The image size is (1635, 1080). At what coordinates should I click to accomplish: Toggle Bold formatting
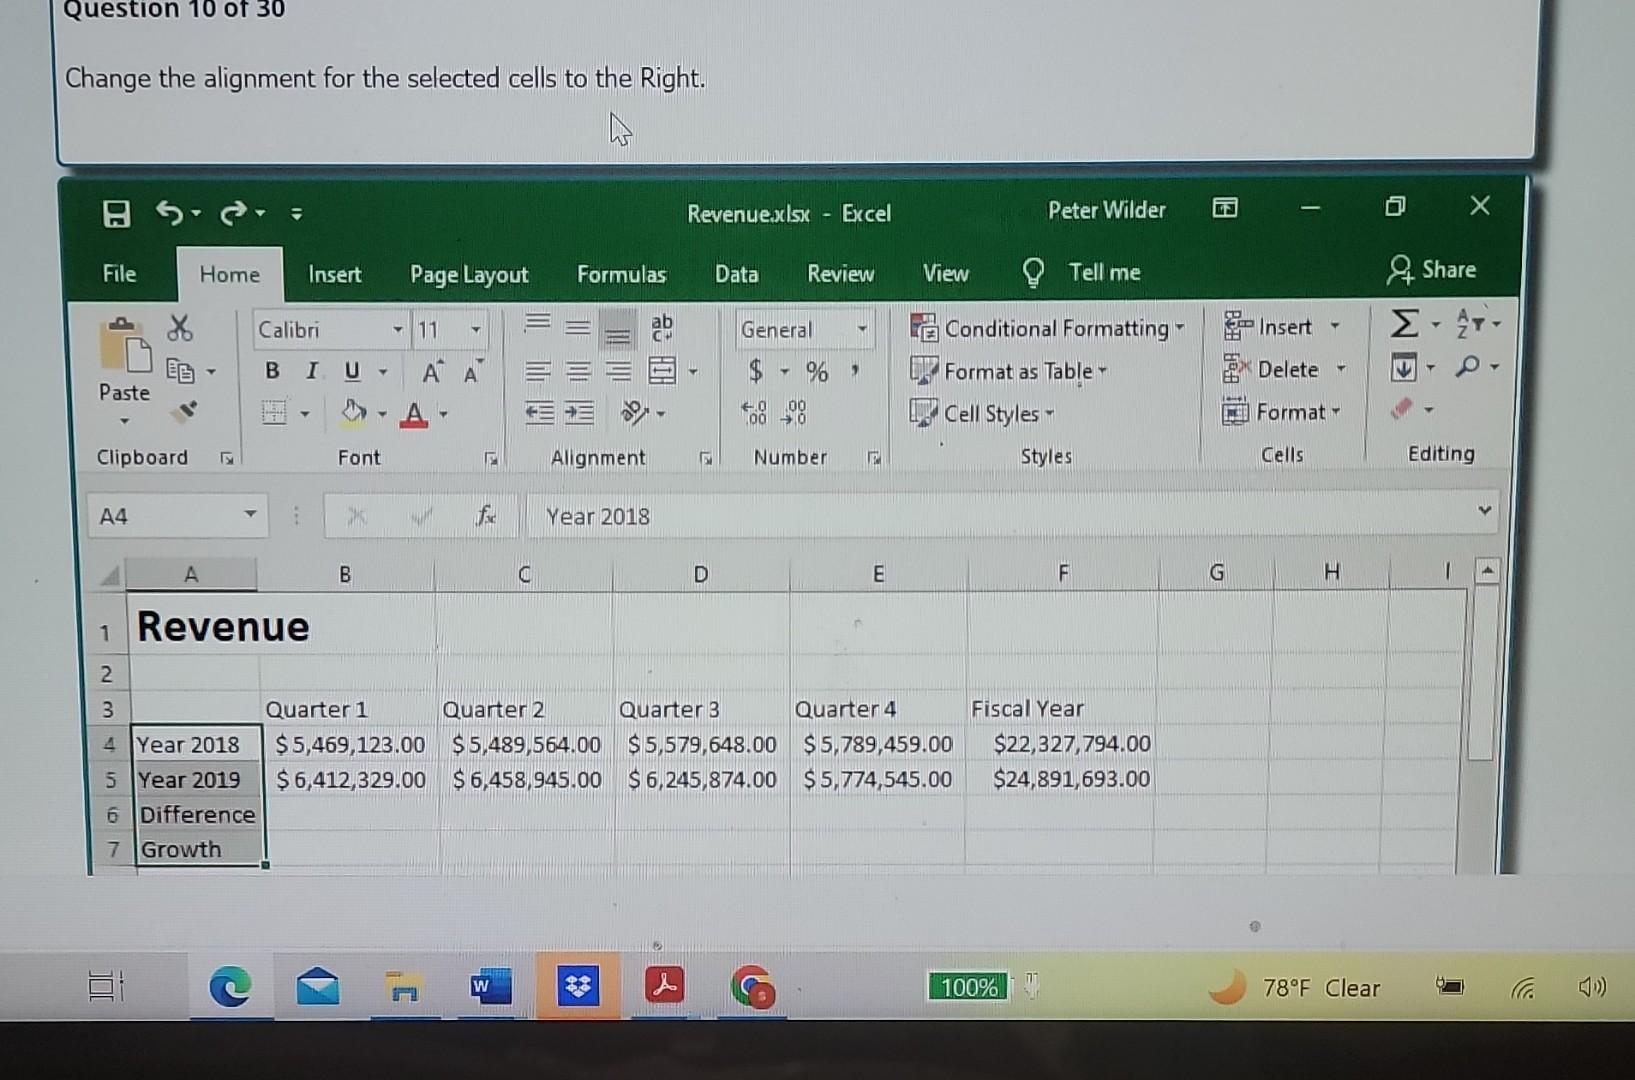[x=272, y=371]
